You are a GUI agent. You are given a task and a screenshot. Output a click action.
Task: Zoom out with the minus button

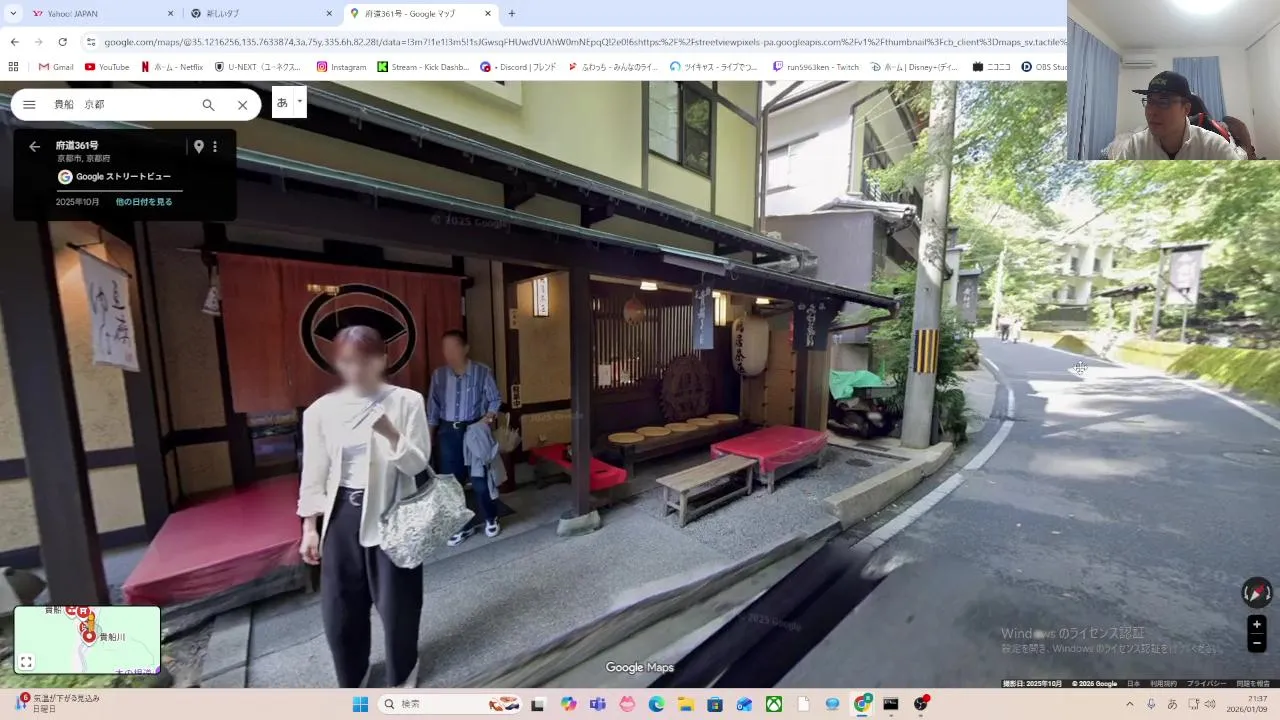pyautogui.click(x=1257, y=643)
